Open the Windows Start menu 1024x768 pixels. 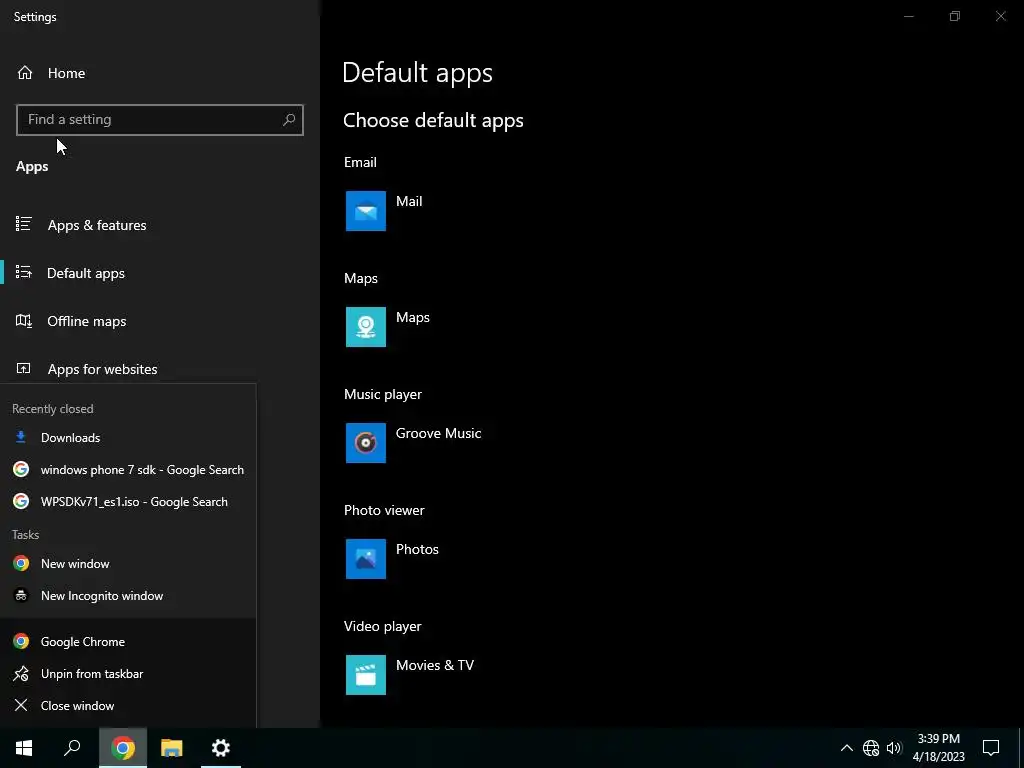point(24,748)
